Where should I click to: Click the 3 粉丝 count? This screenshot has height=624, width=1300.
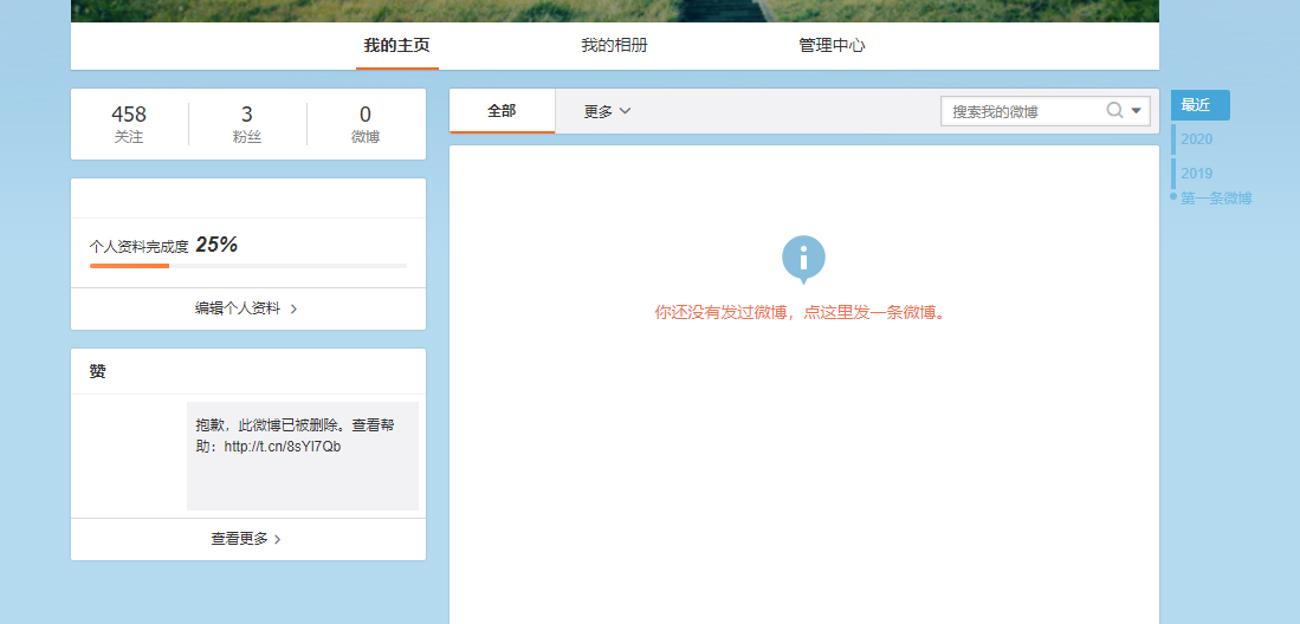(x=246, y=123)
